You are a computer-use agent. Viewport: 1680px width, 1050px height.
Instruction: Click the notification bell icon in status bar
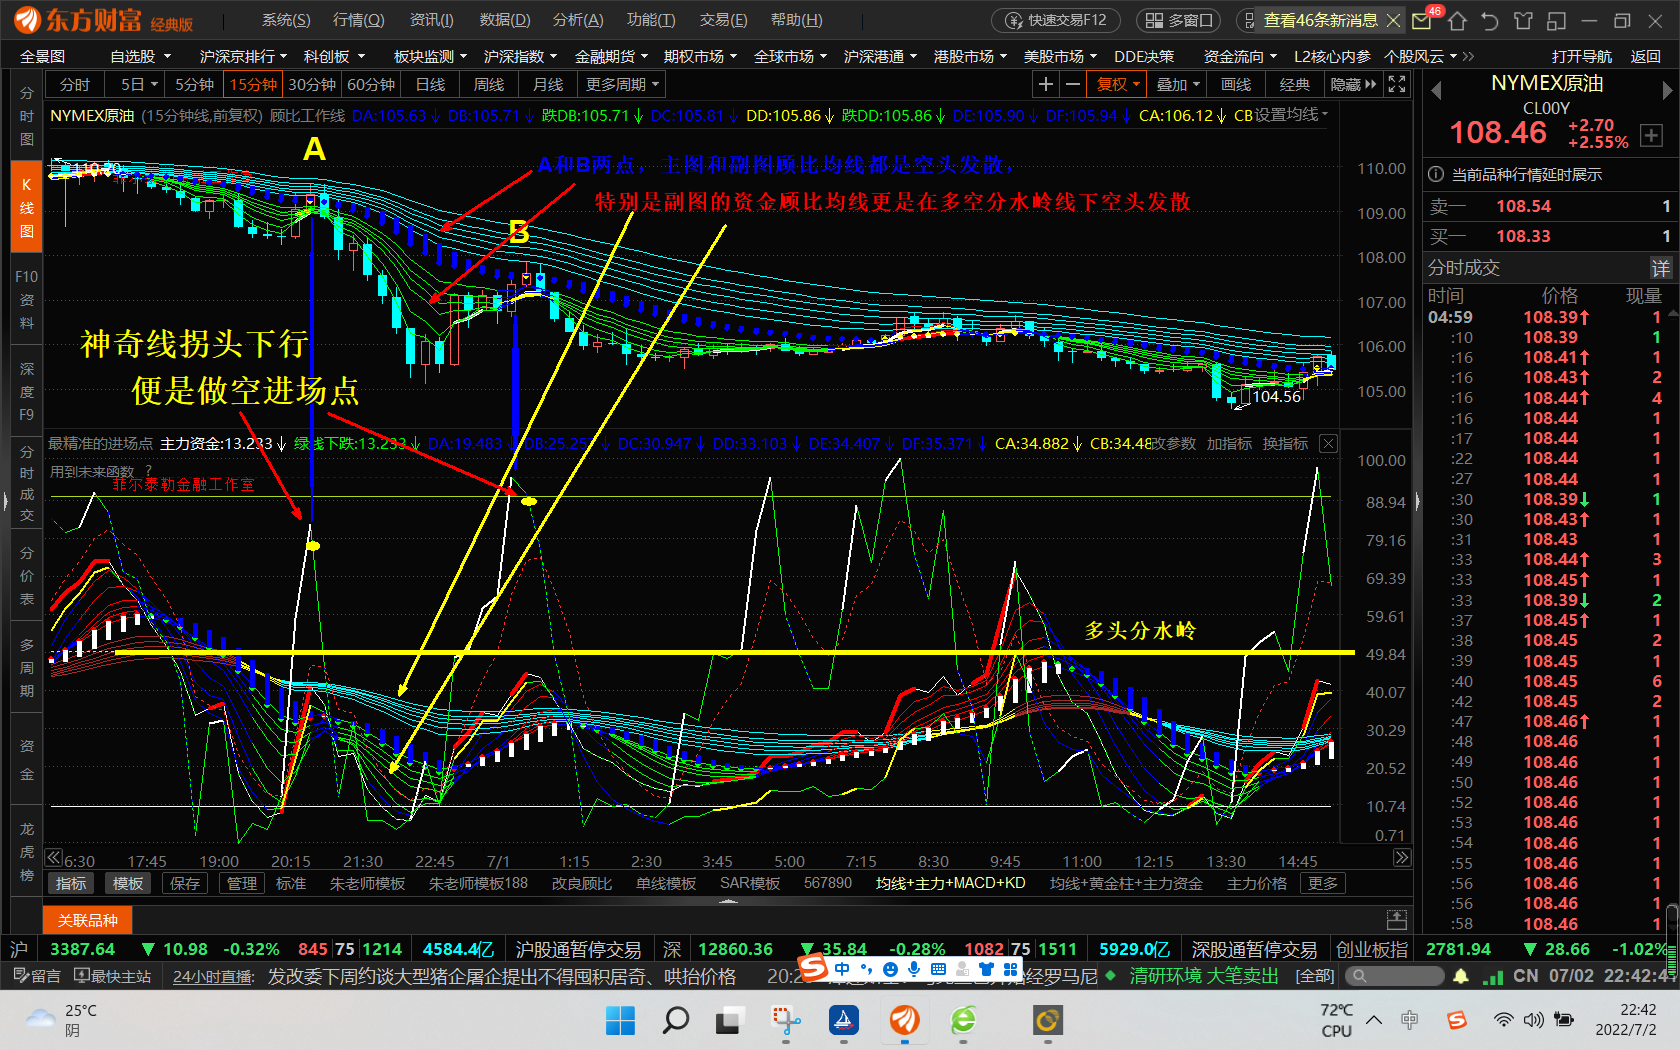(x=1461, y=976)
